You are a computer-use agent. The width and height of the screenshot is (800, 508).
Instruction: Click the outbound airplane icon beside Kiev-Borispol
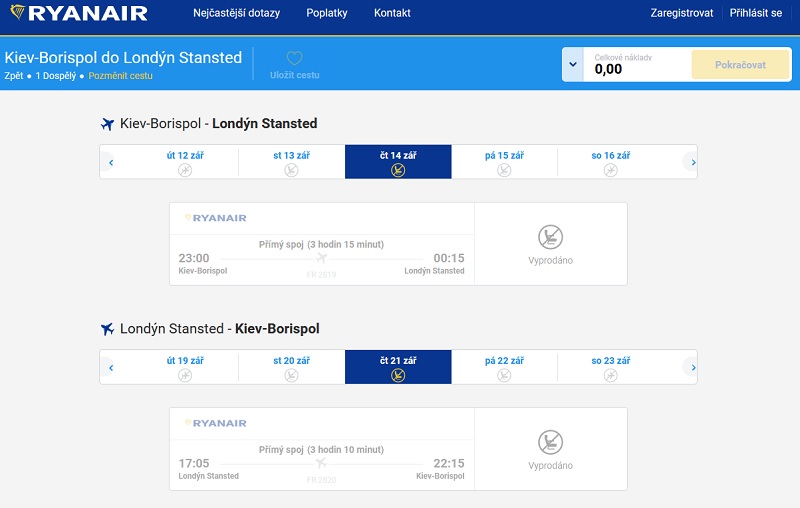coord(107,124)
